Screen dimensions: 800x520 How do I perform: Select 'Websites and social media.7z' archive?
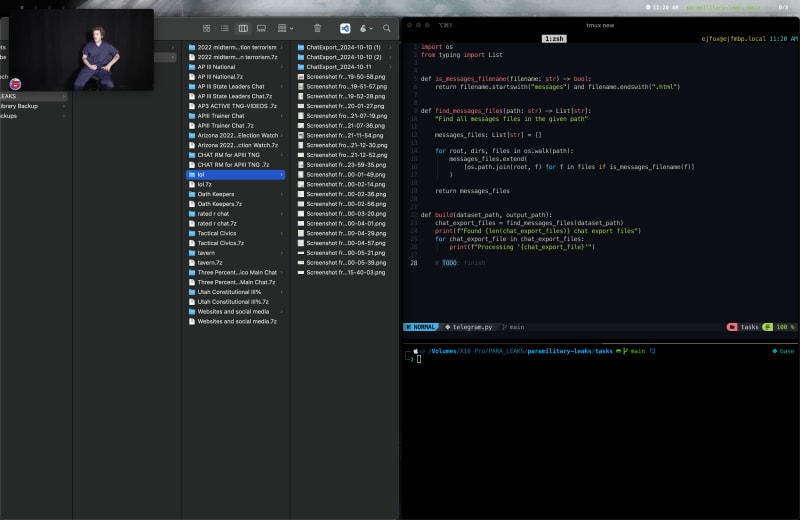coord(236,321)
